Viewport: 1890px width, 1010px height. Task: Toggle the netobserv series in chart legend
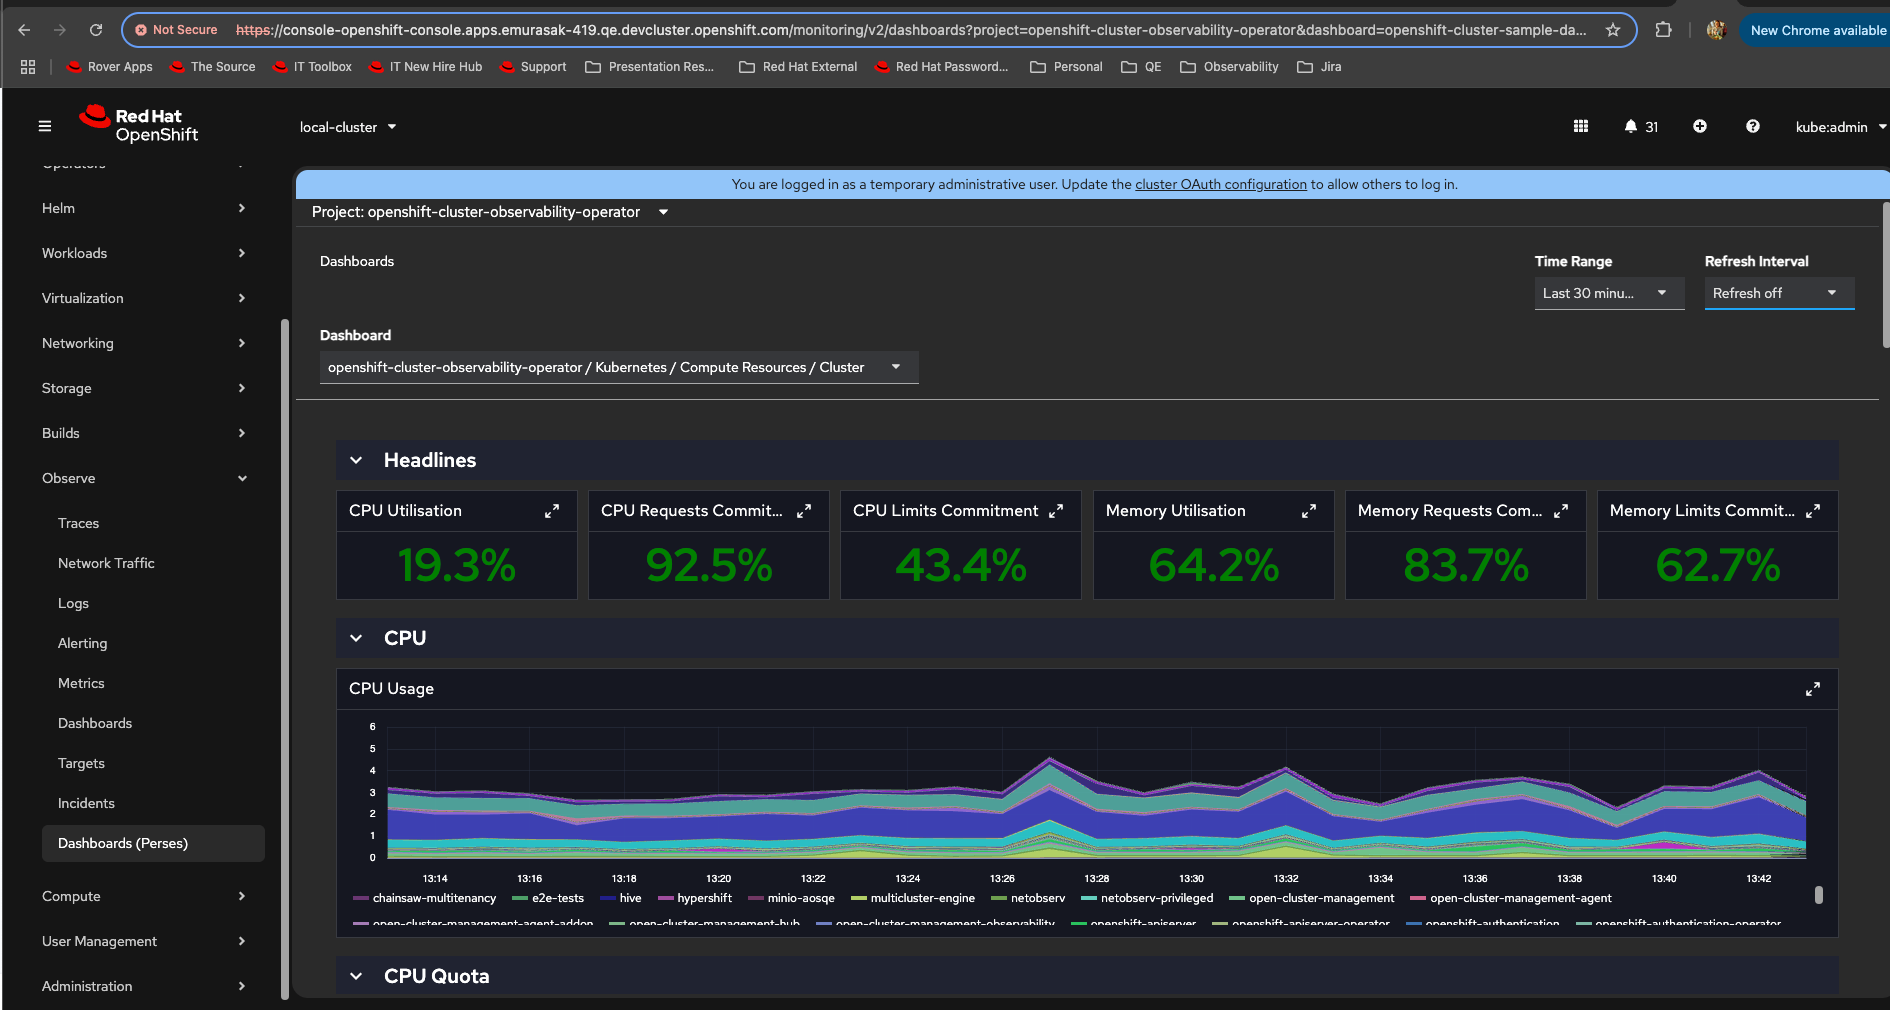click(x=1038, y=898)
